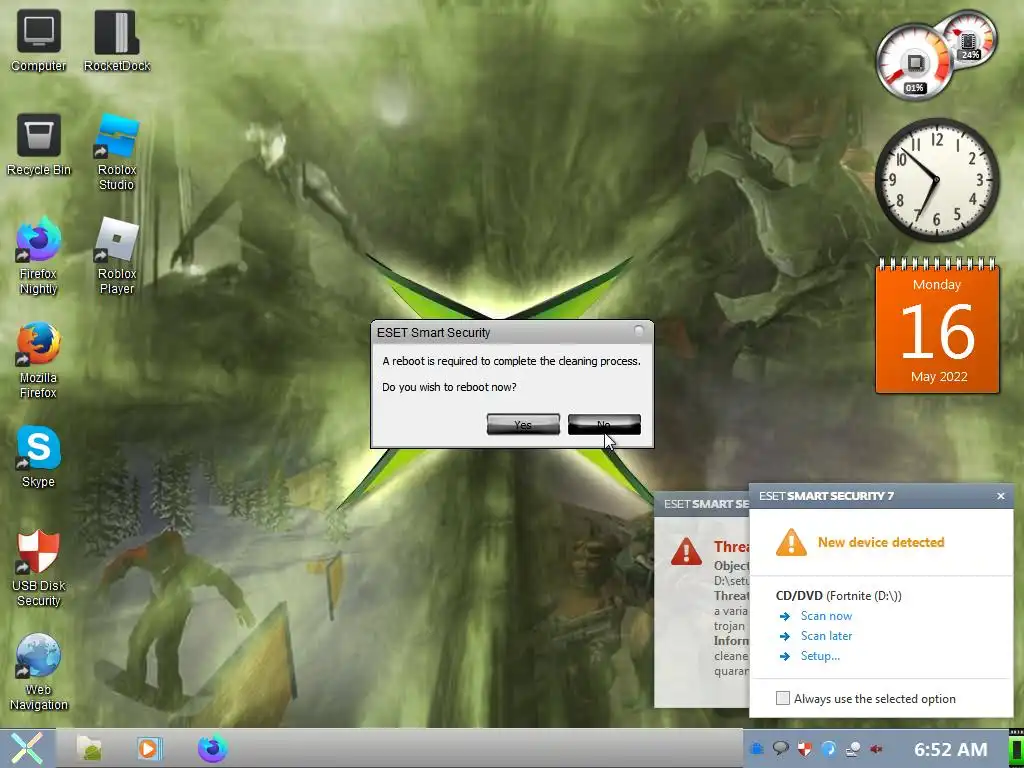Screen dimensions: 1024x768
Task: Click the 'Do you wish to reboot now?' text
Action: [x=449, y=387]
